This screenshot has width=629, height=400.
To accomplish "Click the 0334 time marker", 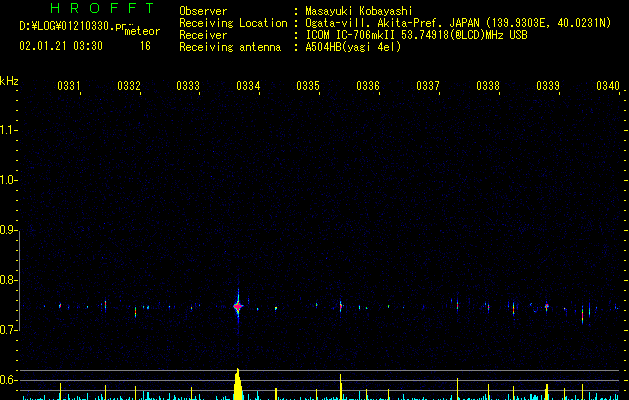I will tap(248, 86).
